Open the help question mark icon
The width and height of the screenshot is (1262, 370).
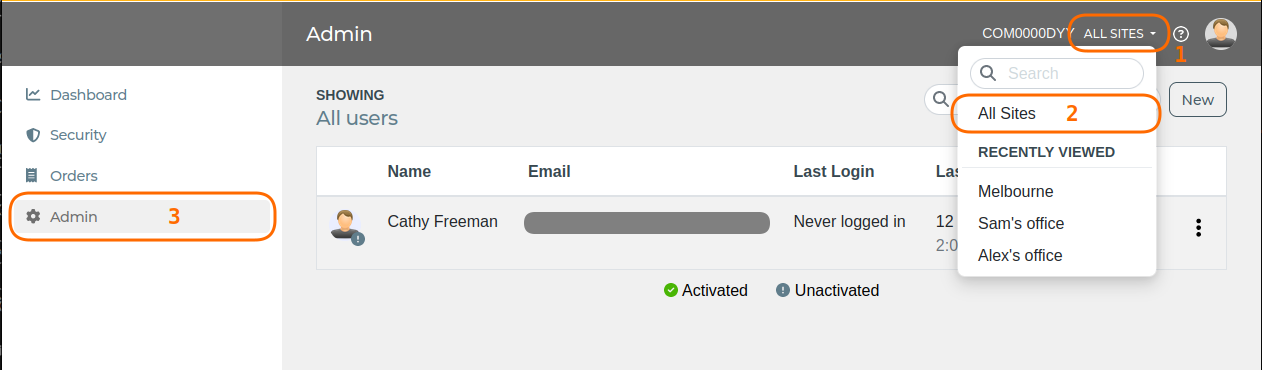tap(1181, 34)
